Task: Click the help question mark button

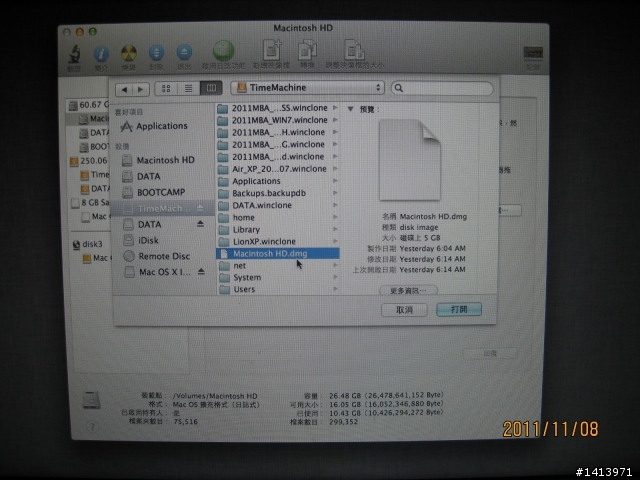Action: 92,427
